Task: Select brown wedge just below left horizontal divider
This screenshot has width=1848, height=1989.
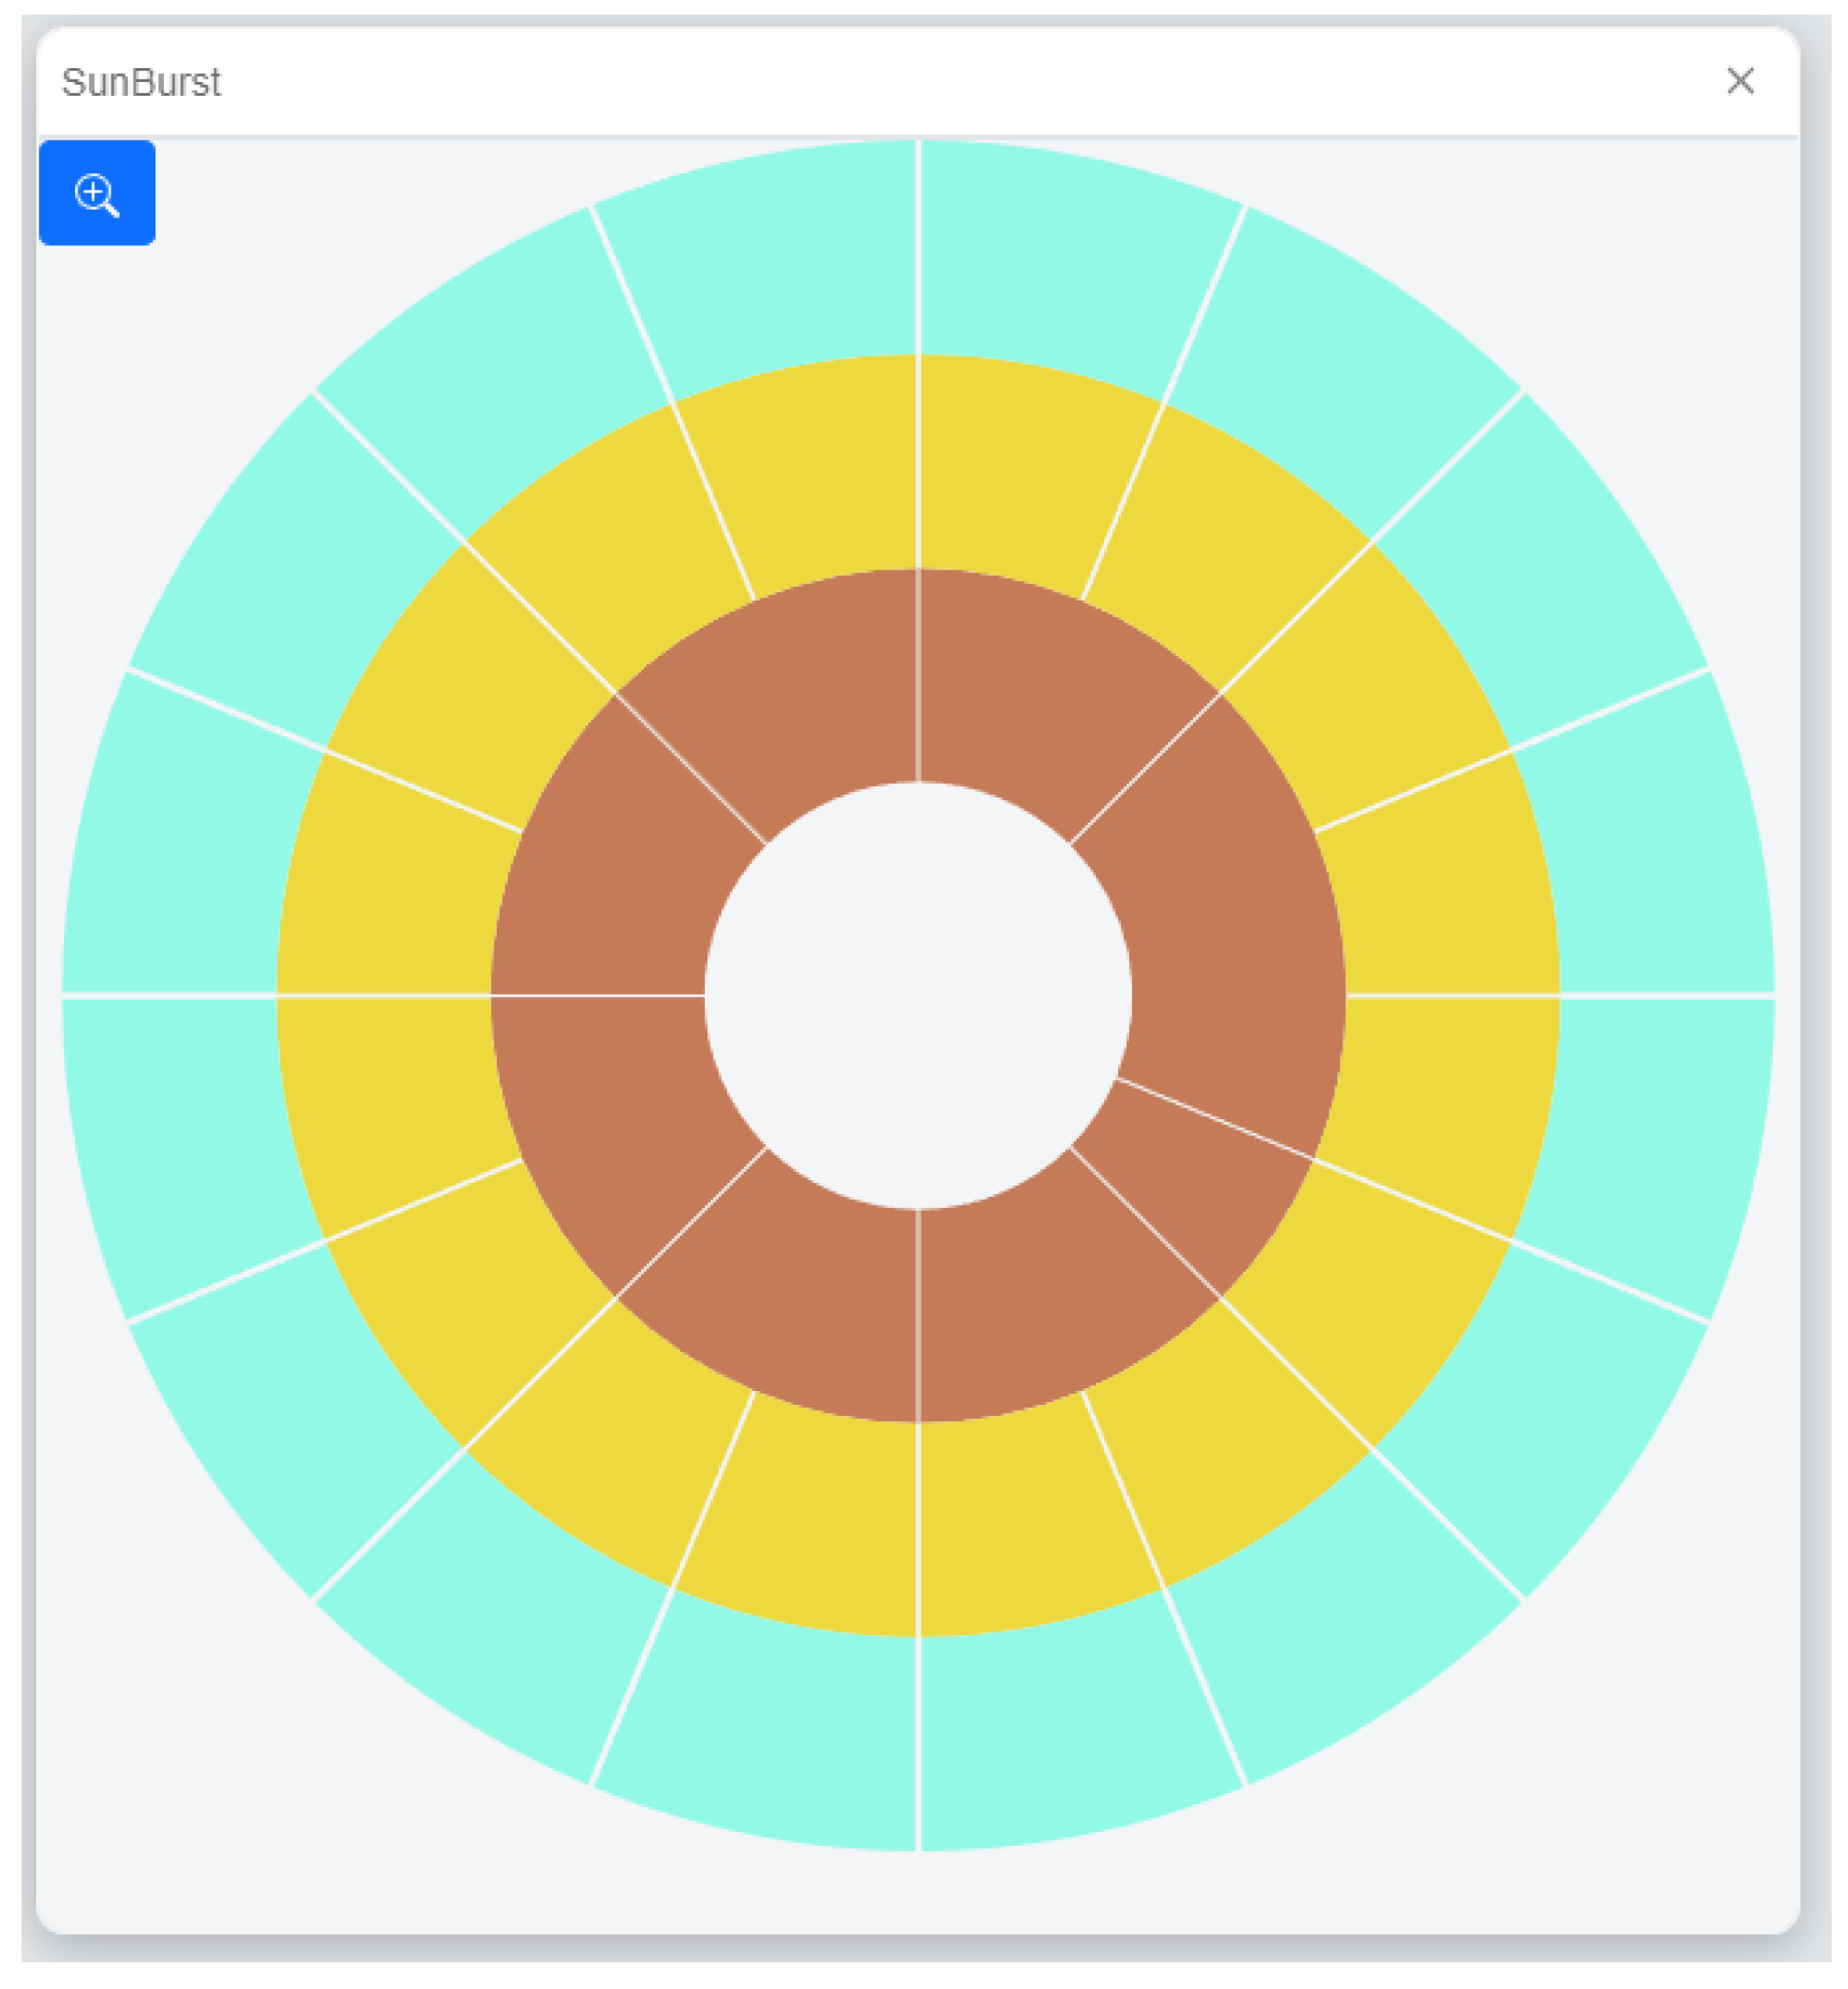Action: coord(620,1120)
